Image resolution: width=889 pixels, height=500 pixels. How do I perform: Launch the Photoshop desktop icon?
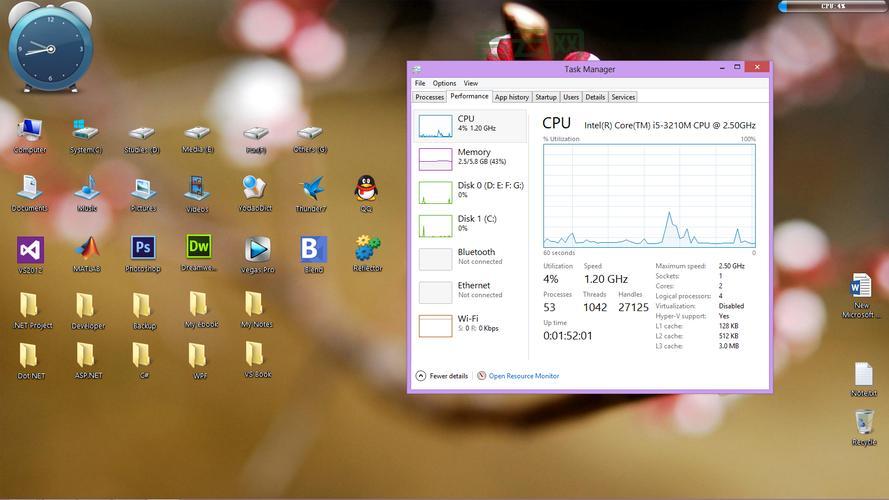click(x=143, y=254)
